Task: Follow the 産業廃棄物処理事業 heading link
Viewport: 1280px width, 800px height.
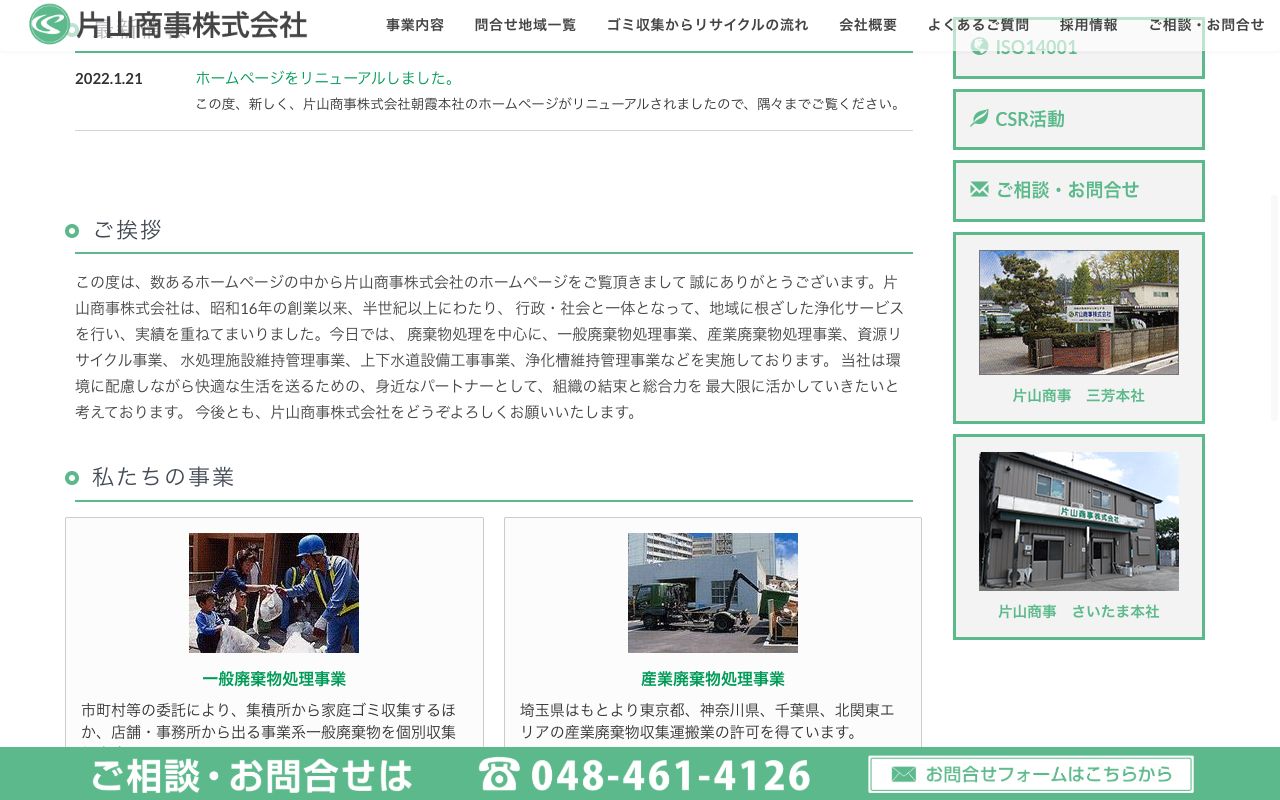Action: pyautogui.click(x=713, y=679)
